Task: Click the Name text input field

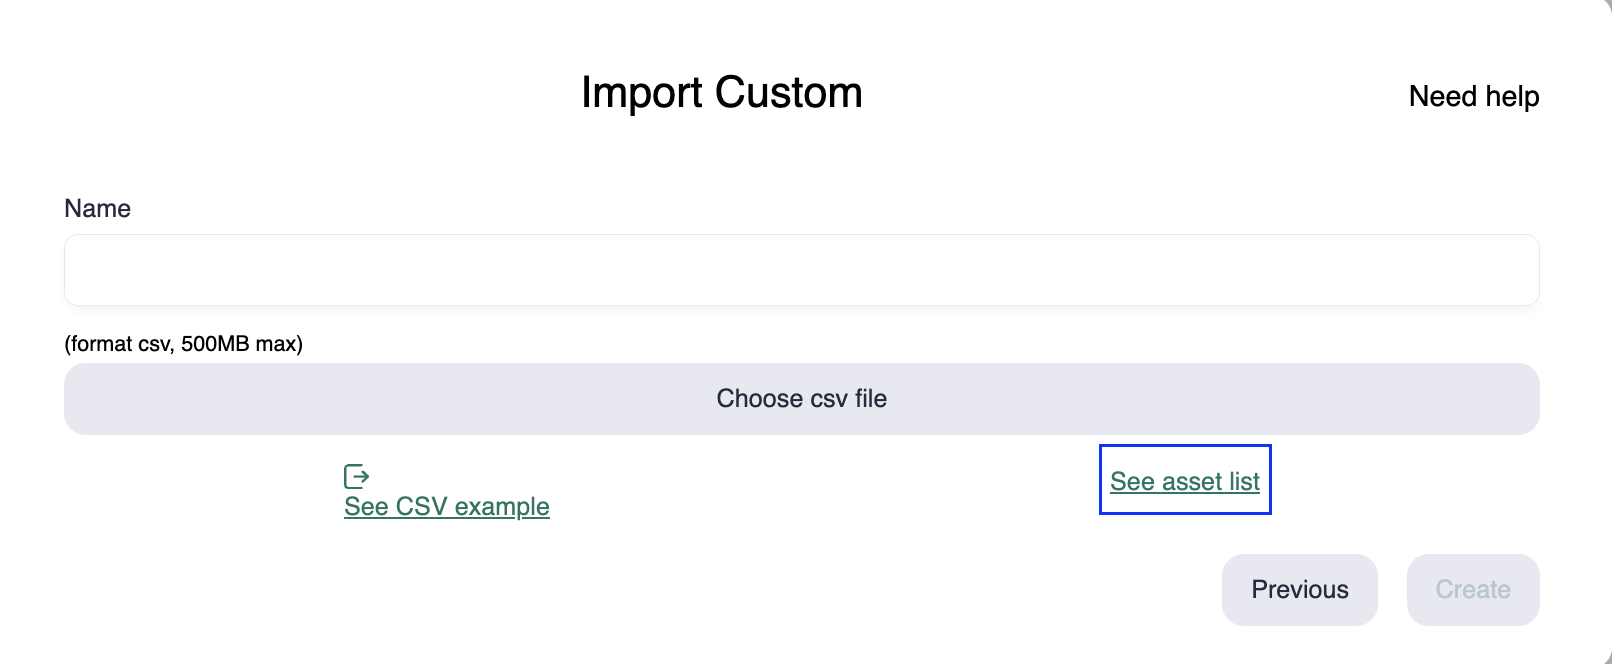Action: pos(801,270)
